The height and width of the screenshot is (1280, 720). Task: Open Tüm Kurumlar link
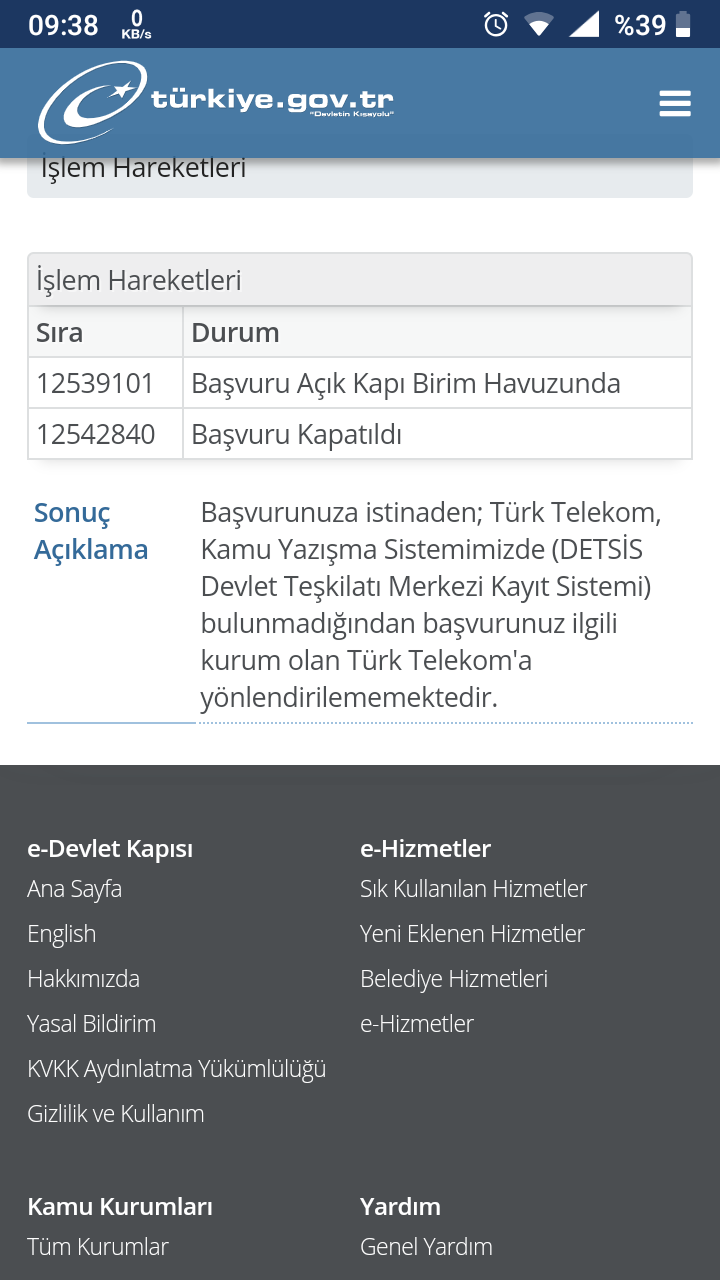pyautogui.click(x=98, y=1247)
